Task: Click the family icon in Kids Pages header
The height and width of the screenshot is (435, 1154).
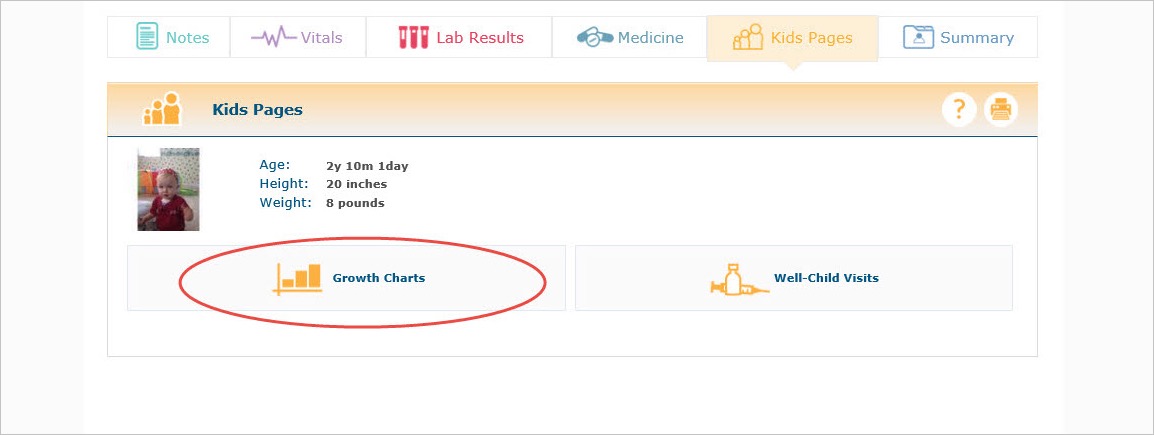Action: pos(162,109)
